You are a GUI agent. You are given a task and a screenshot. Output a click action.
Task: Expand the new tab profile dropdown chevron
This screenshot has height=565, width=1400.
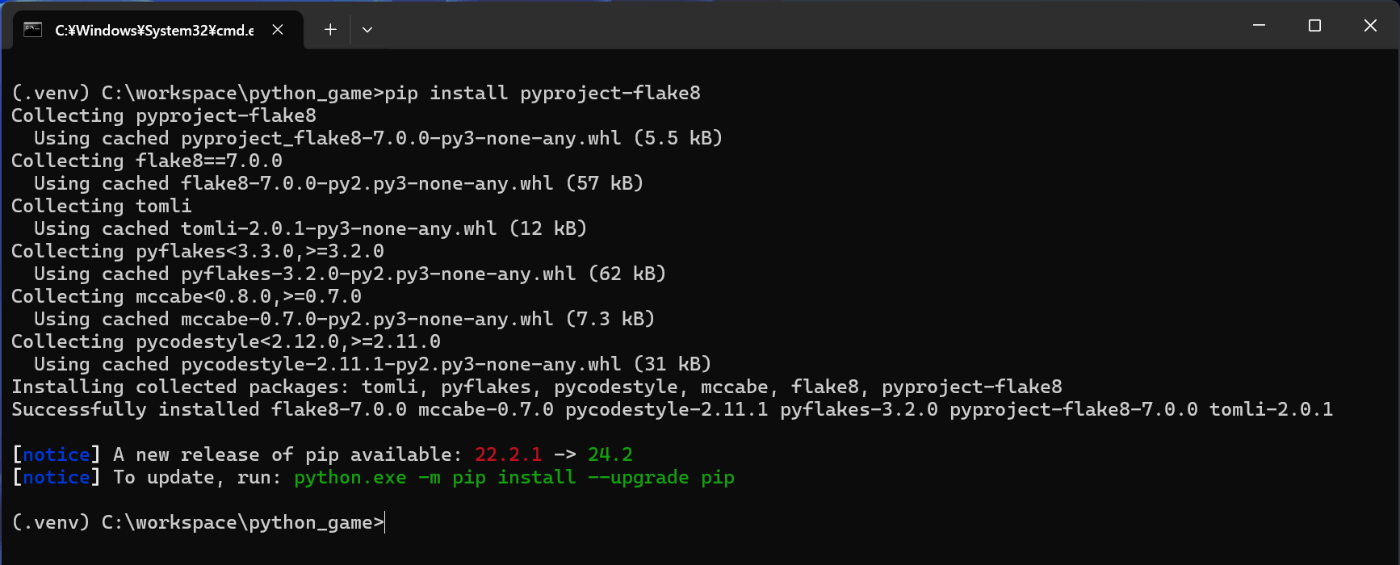pyautogui.click(x=367, y=30)
